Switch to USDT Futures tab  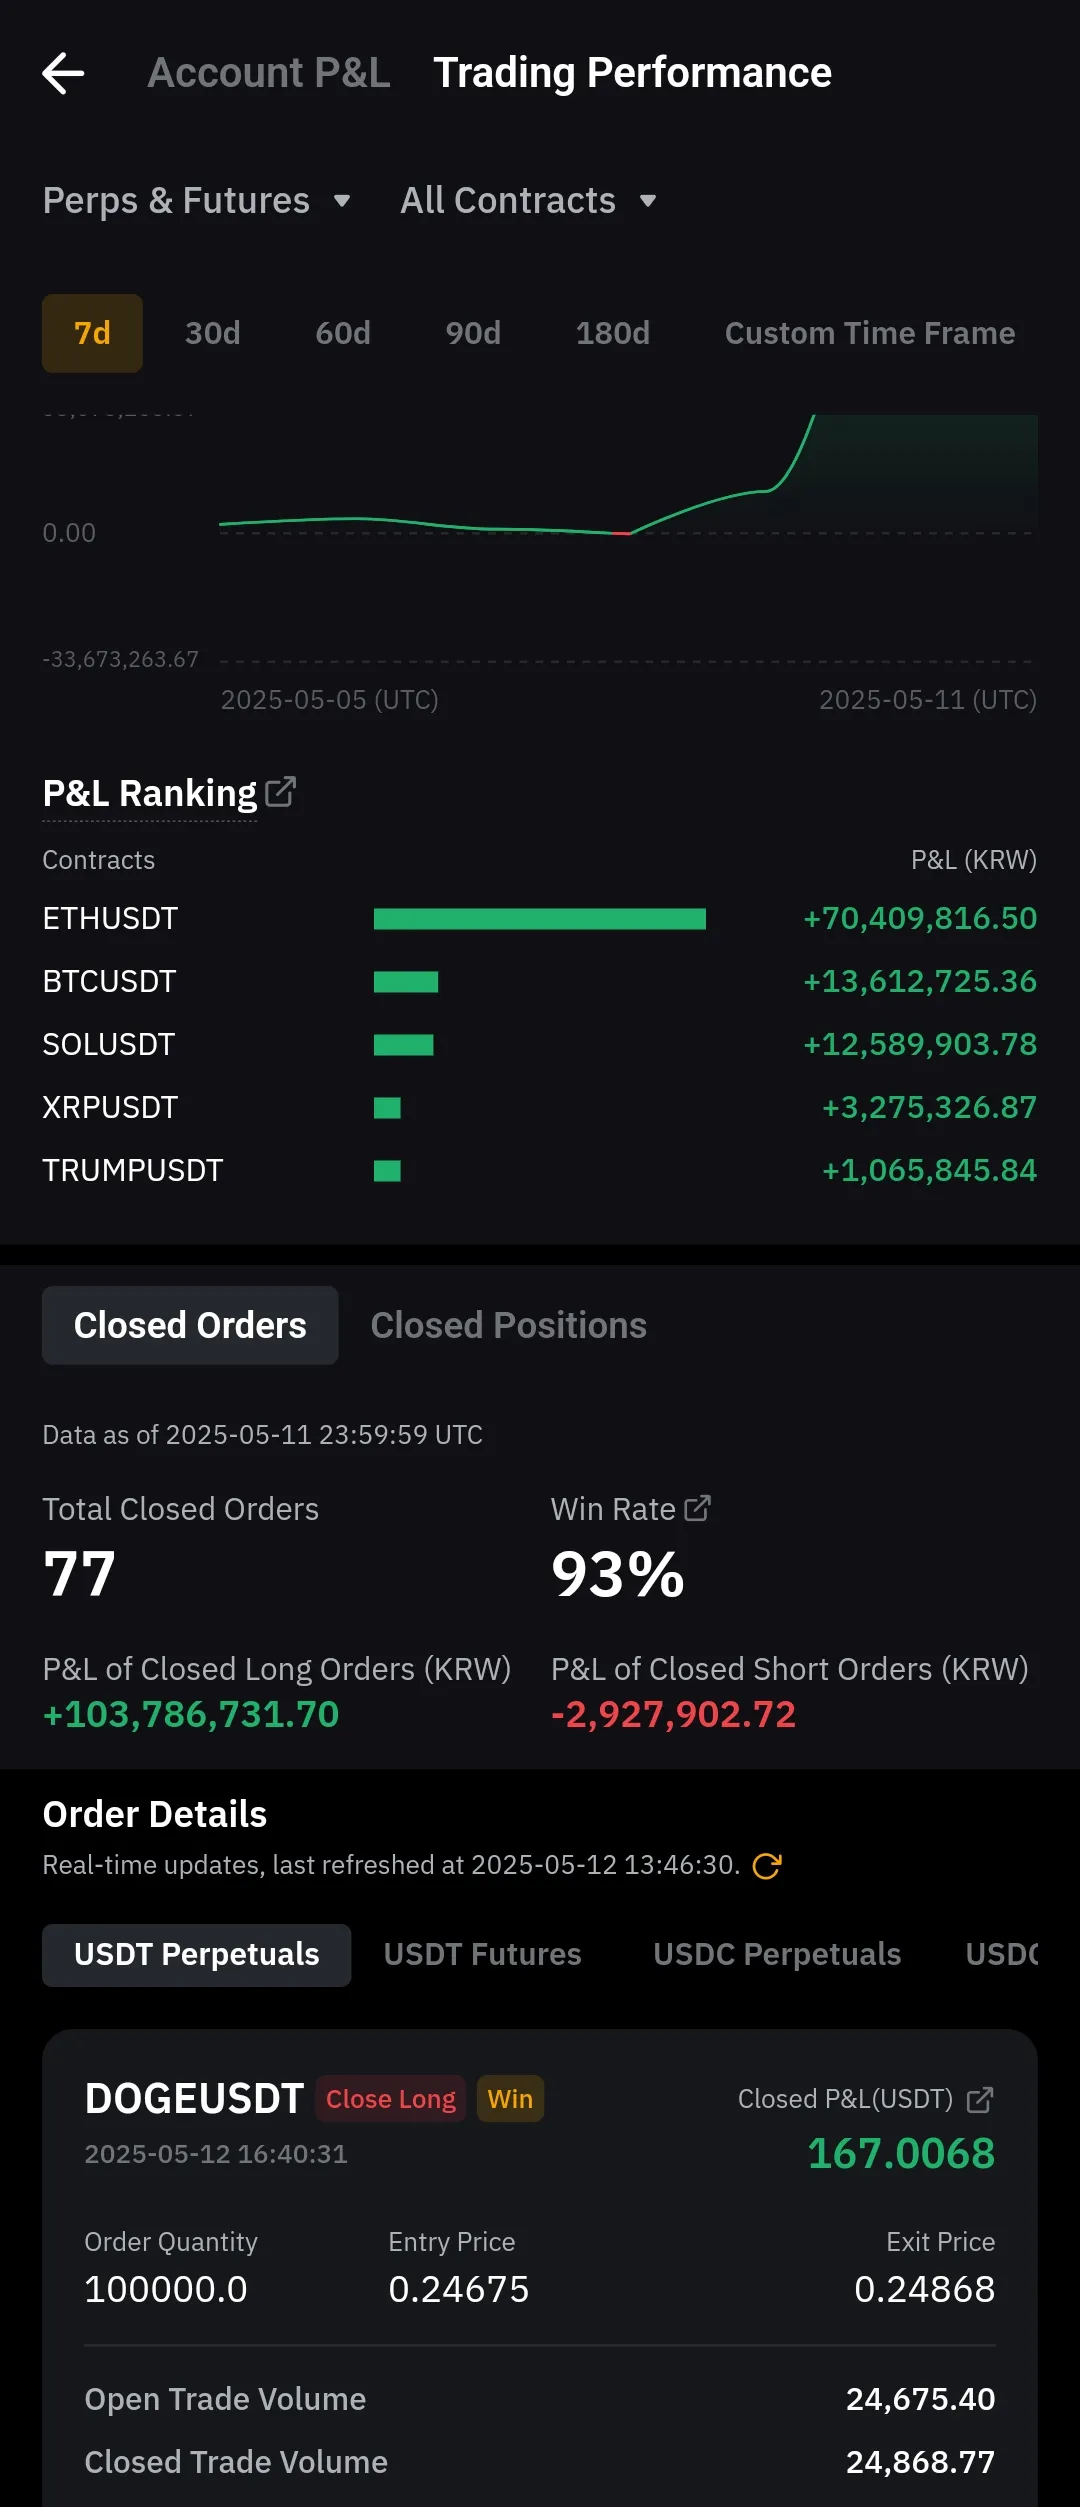[482, 1955]
